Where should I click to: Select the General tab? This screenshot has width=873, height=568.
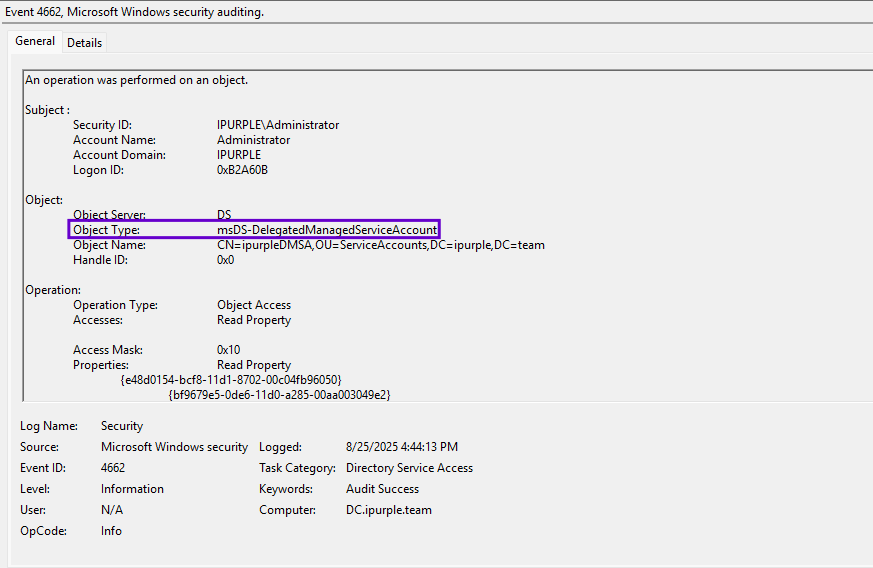coord(35,41)
